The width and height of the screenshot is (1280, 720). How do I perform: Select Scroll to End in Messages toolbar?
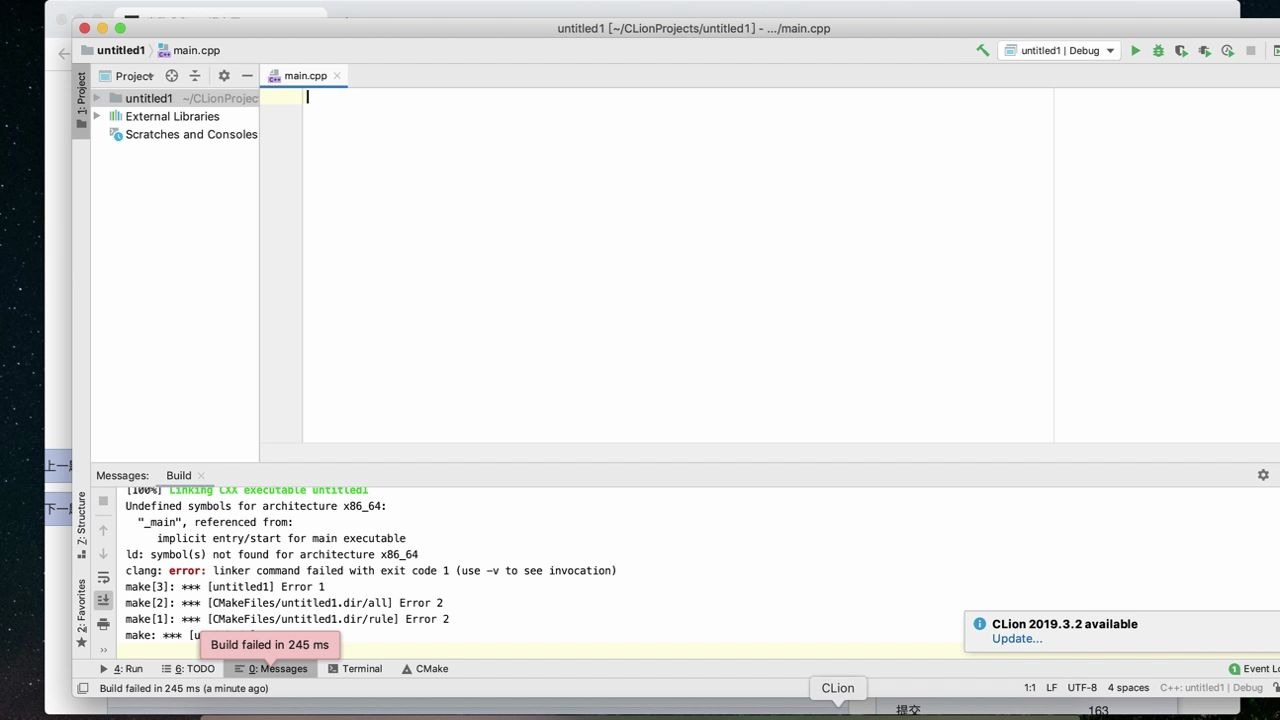(x=103, y=599)
